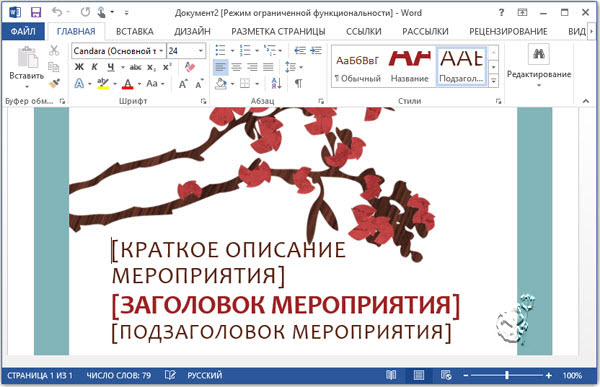
Task: Open the ФАЙЛ tab
Action: coord(23,31)
